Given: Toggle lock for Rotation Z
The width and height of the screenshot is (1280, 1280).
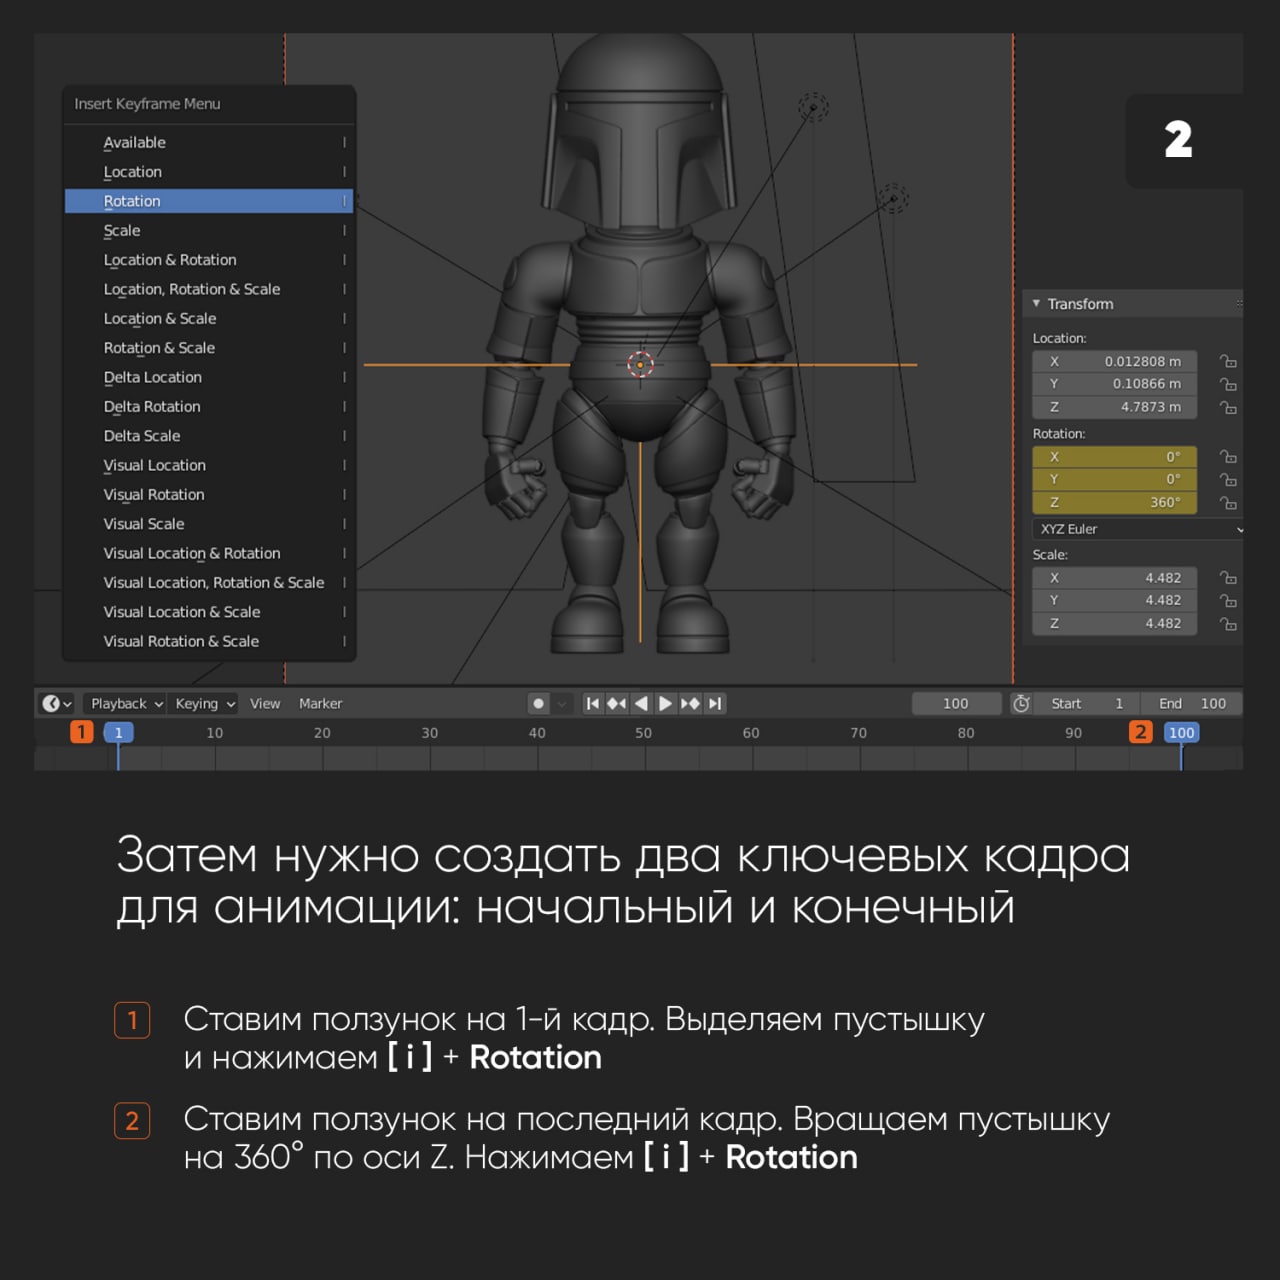Looking at the screenshot, I should 1228,502.
